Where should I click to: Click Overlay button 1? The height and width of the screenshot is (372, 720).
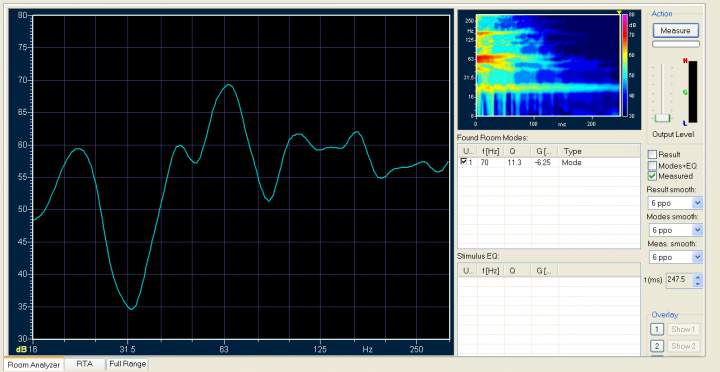pos(657,329)
